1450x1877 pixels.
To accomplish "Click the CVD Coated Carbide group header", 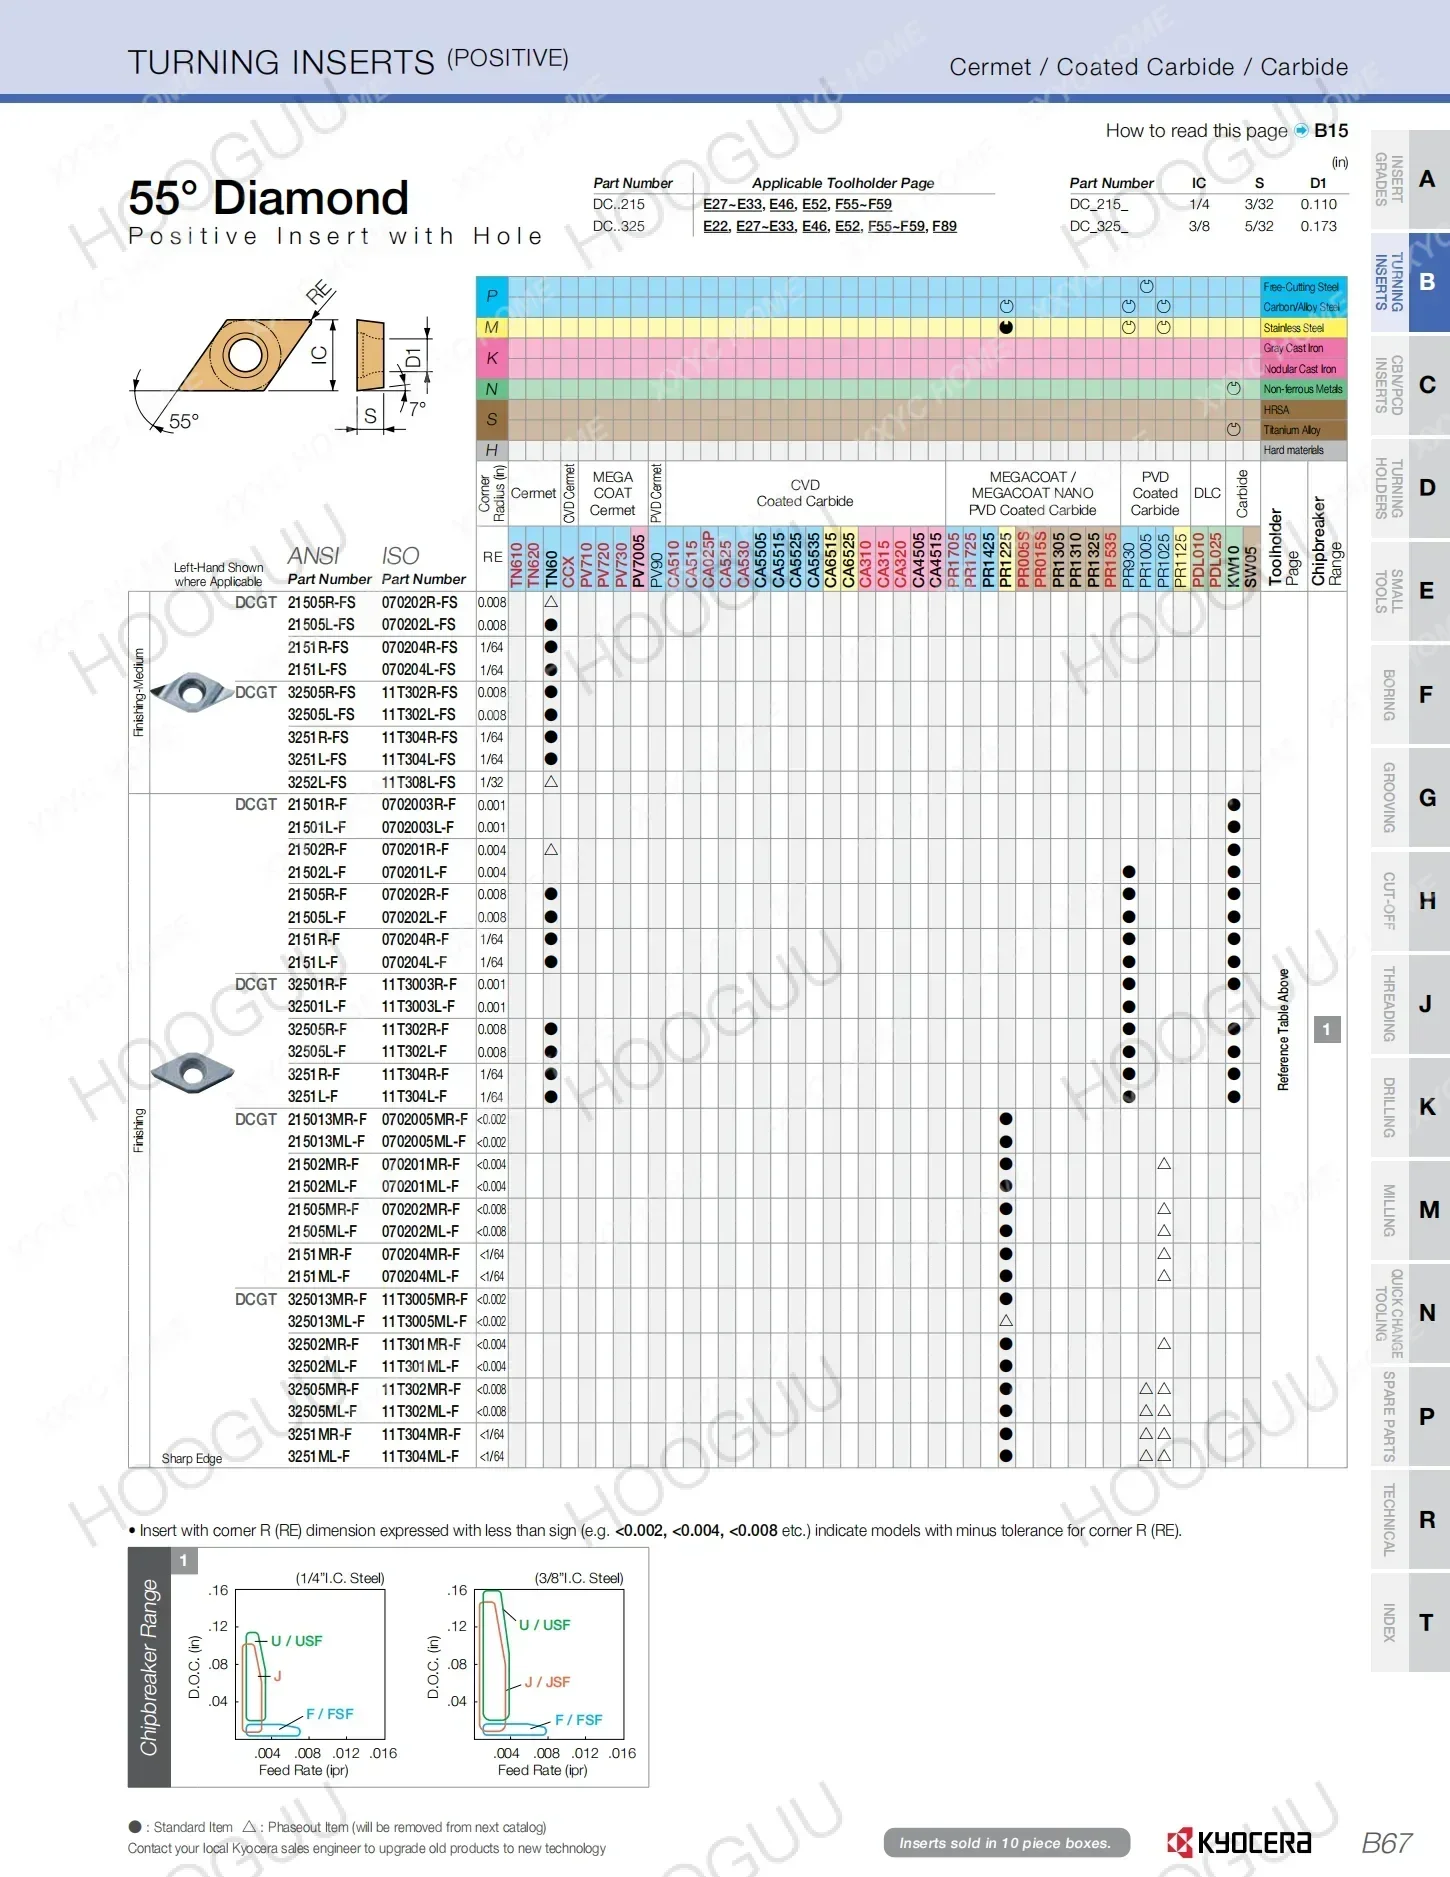I will click(x=805, y=493).
